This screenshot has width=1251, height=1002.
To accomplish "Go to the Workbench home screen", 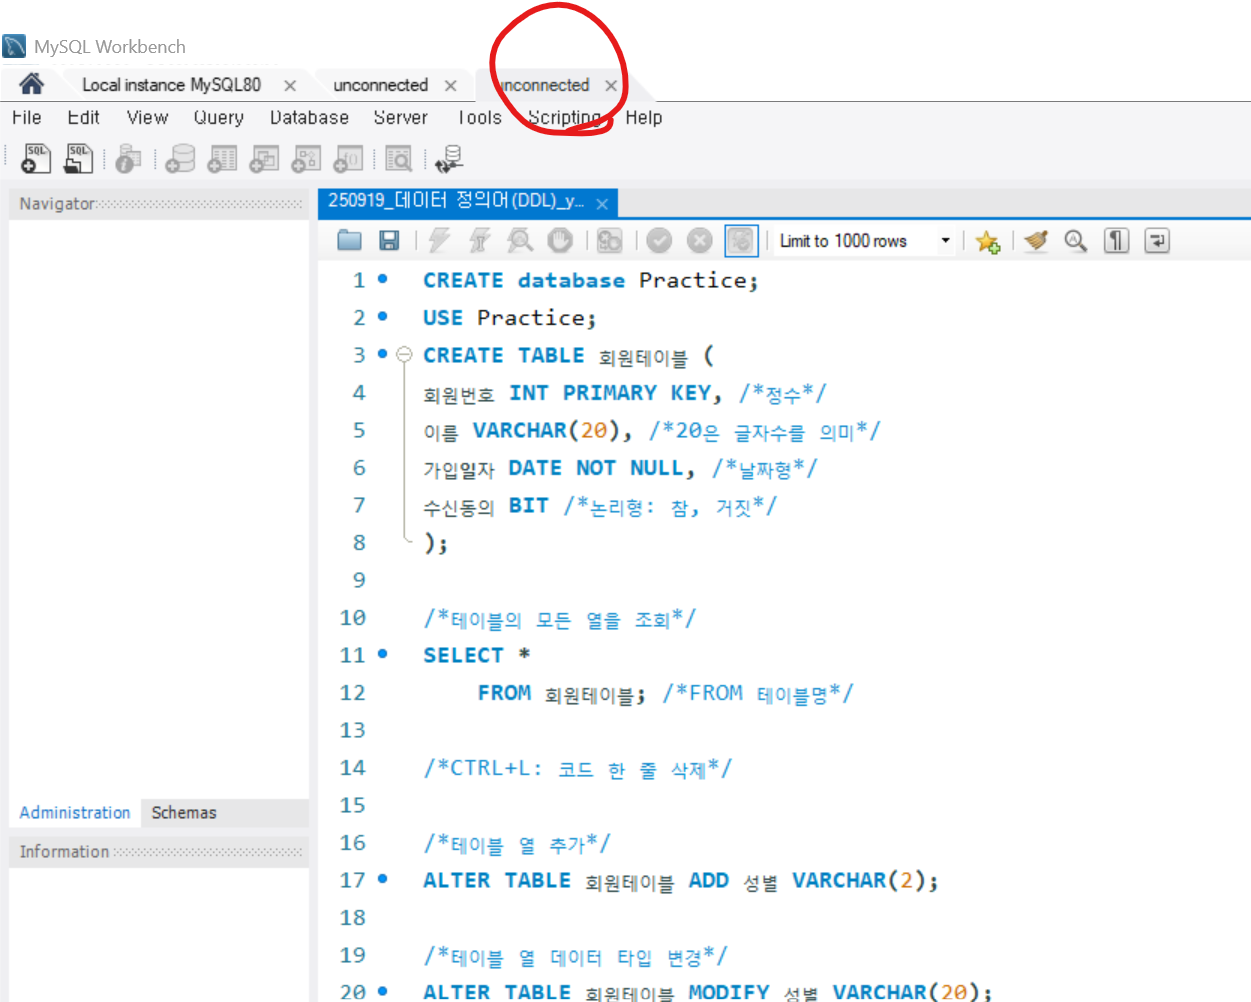I will point(31,84).
